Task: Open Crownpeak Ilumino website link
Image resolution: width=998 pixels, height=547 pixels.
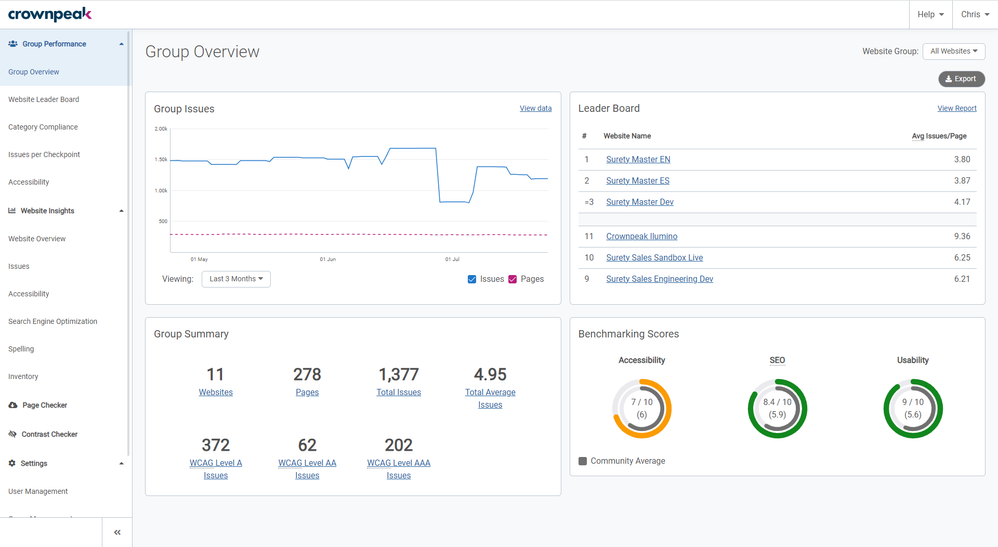Action: [642, 236]
